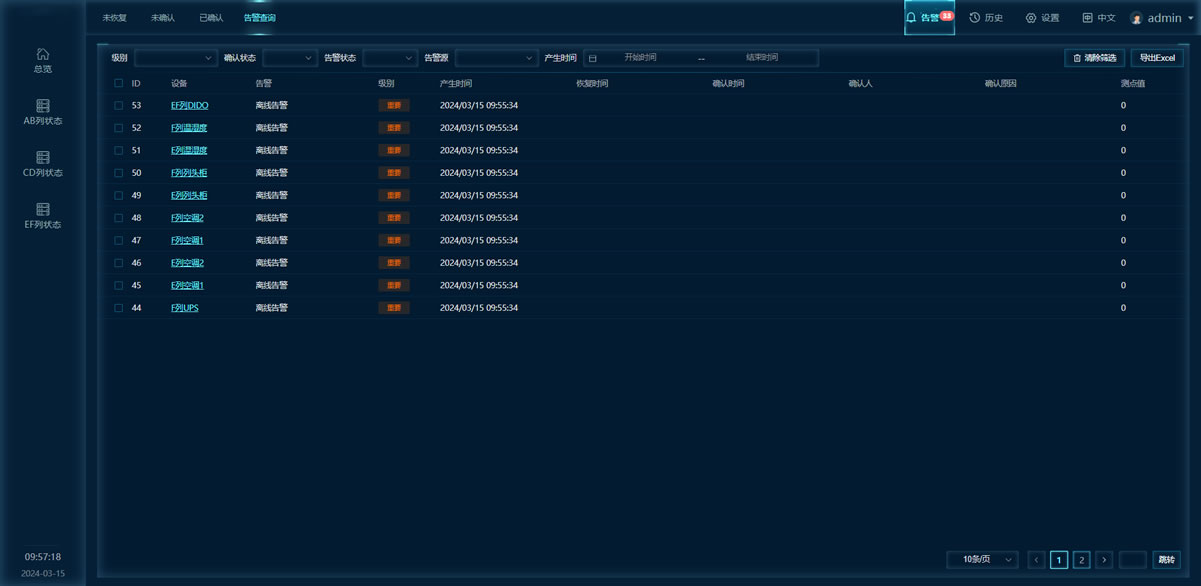Open AB列状态 in the sidebar
The image size is (1201, 586).
pyautogui.click(x=43, y=106)
